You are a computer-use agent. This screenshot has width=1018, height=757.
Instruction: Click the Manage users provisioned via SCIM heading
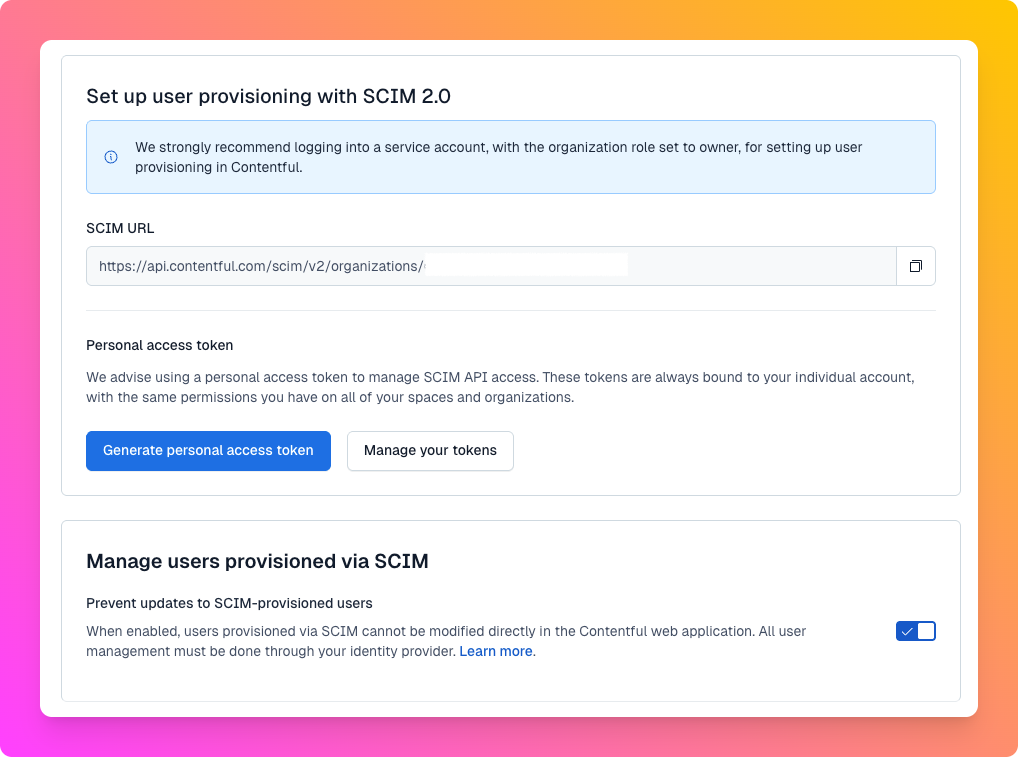coord(257,561)
